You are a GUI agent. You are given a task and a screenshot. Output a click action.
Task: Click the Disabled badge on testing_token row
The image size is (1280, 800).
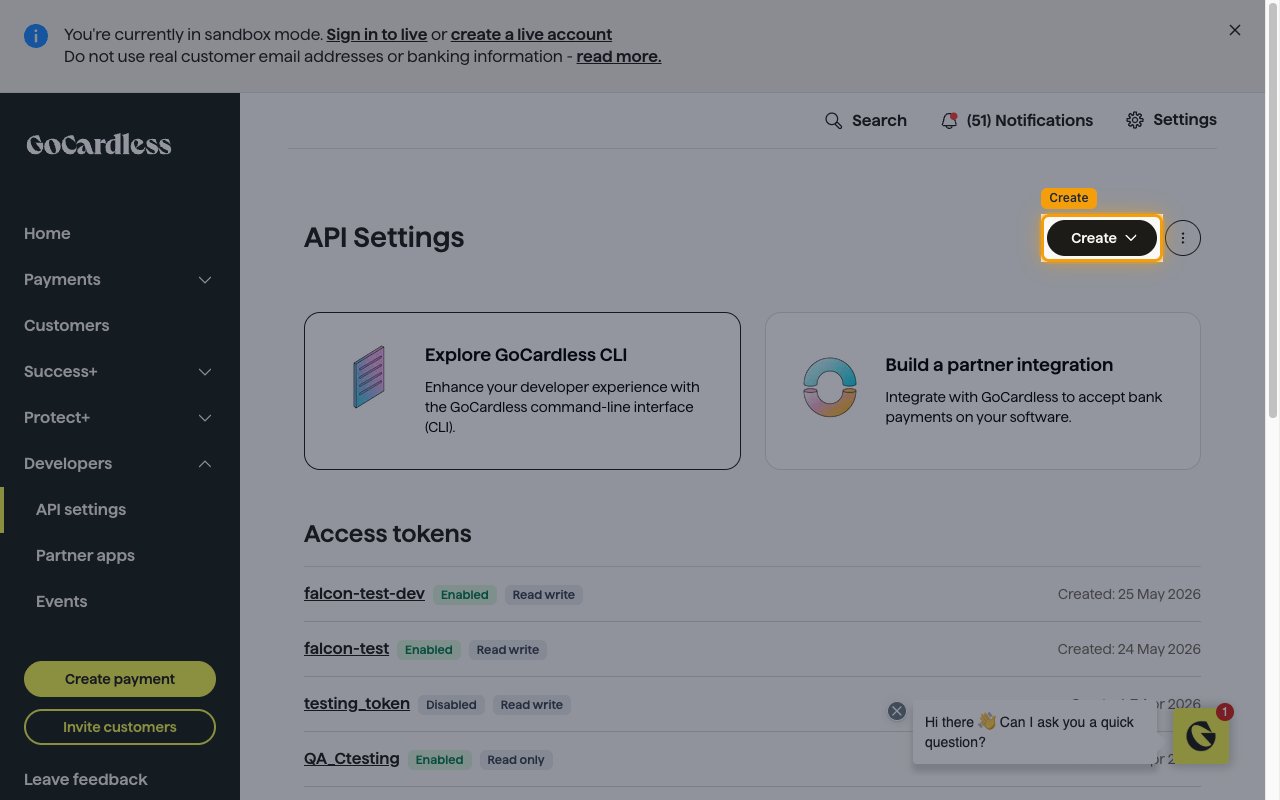[451, 704]
